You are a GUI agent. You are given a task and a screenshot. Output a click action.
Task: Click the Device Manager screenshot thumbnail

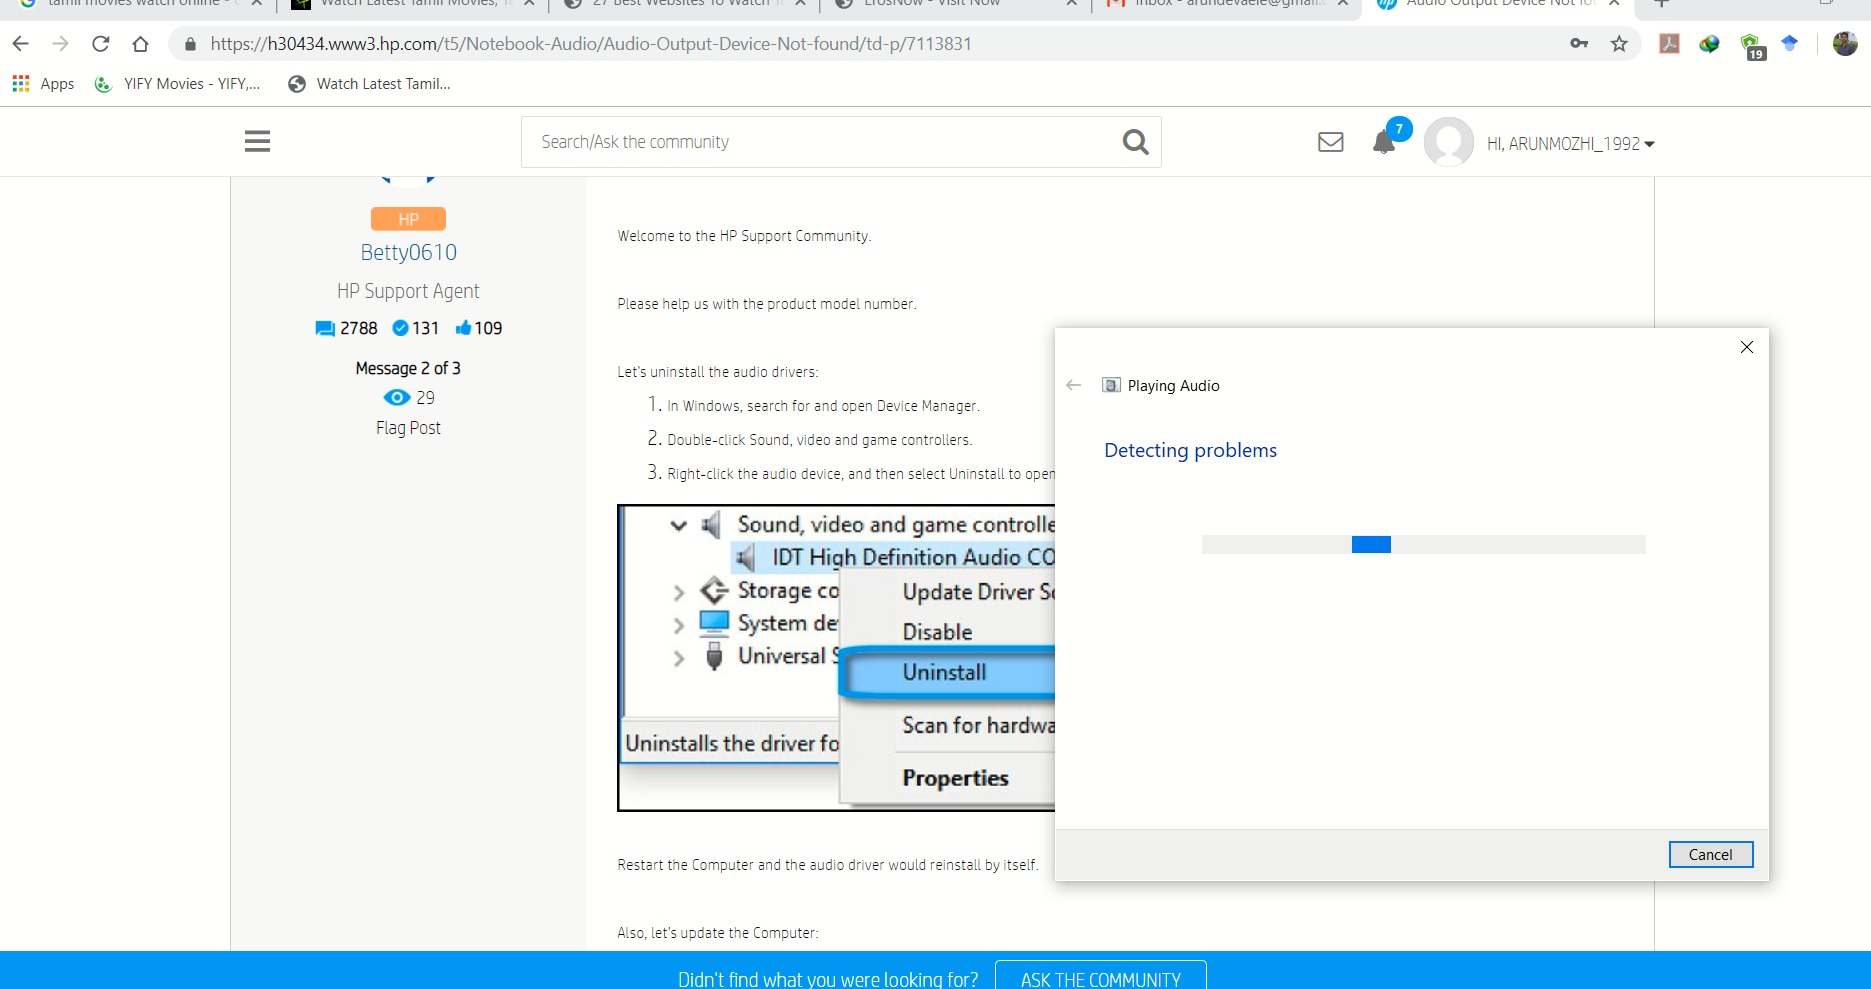836,658
